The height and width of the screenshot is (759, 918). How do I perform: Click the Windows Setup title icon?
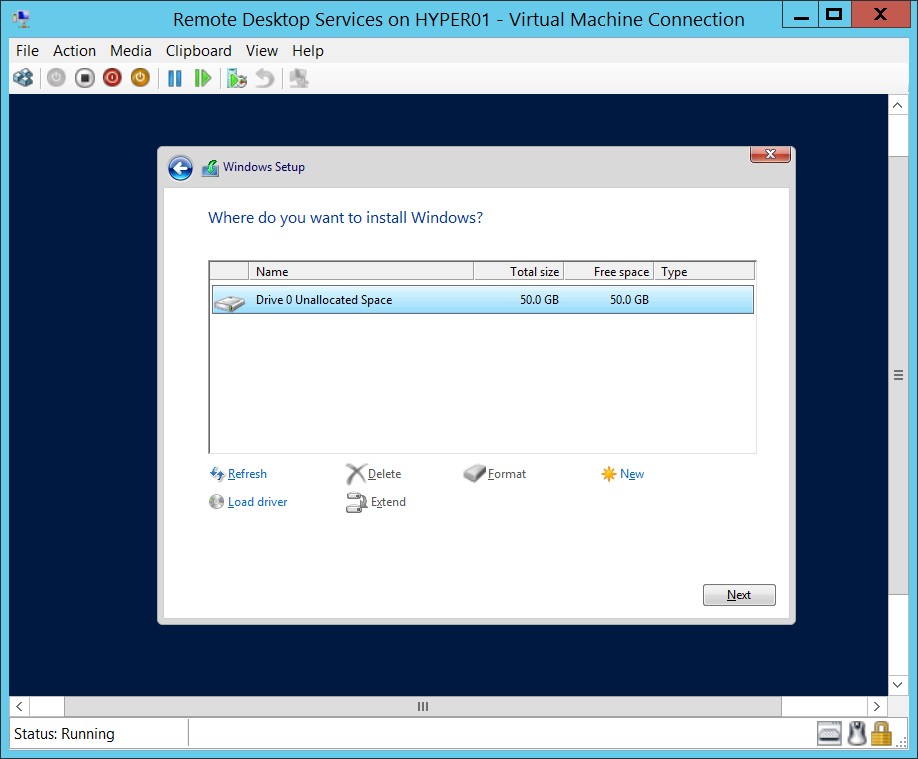pos(210,168)
